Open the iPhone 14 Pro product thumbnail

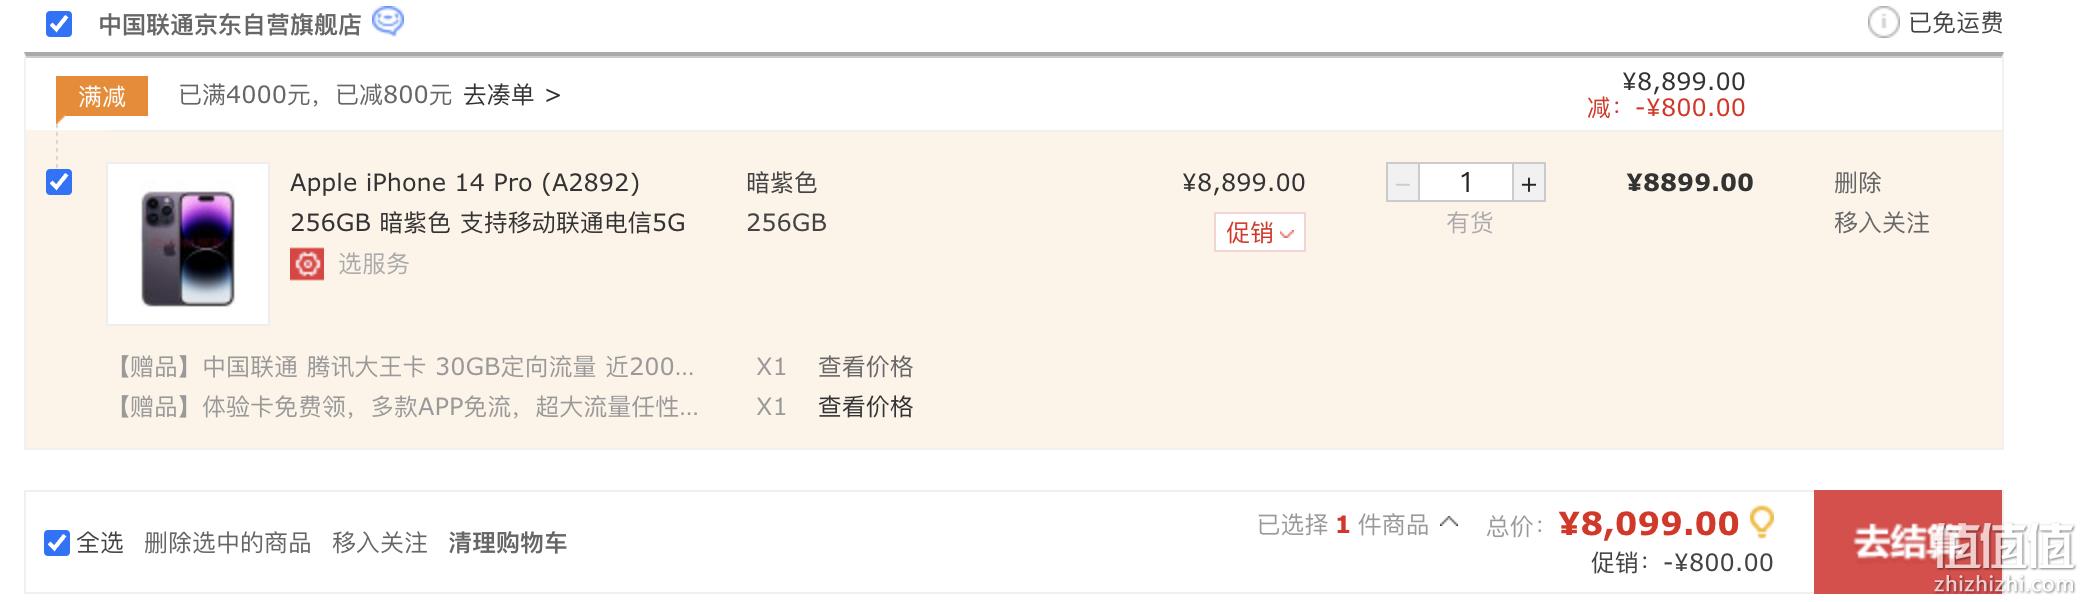tap(188, 244)
